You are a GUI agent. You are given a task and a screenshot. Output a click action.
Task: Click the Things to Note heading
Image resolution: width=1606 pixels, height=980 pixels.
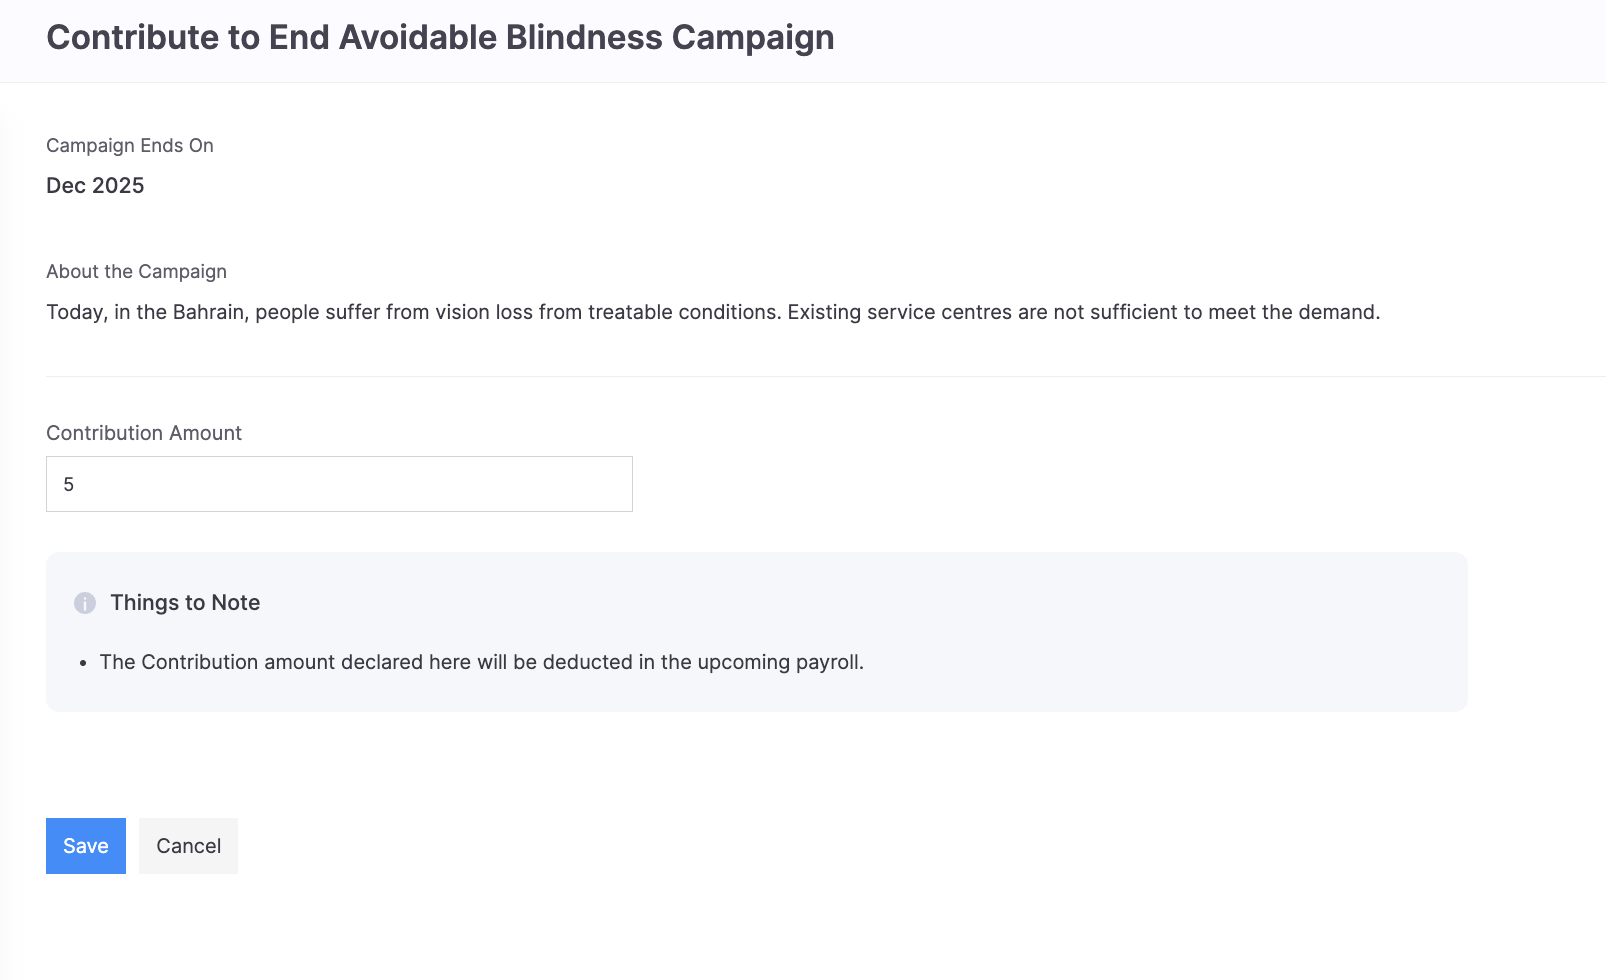[185, 603]
